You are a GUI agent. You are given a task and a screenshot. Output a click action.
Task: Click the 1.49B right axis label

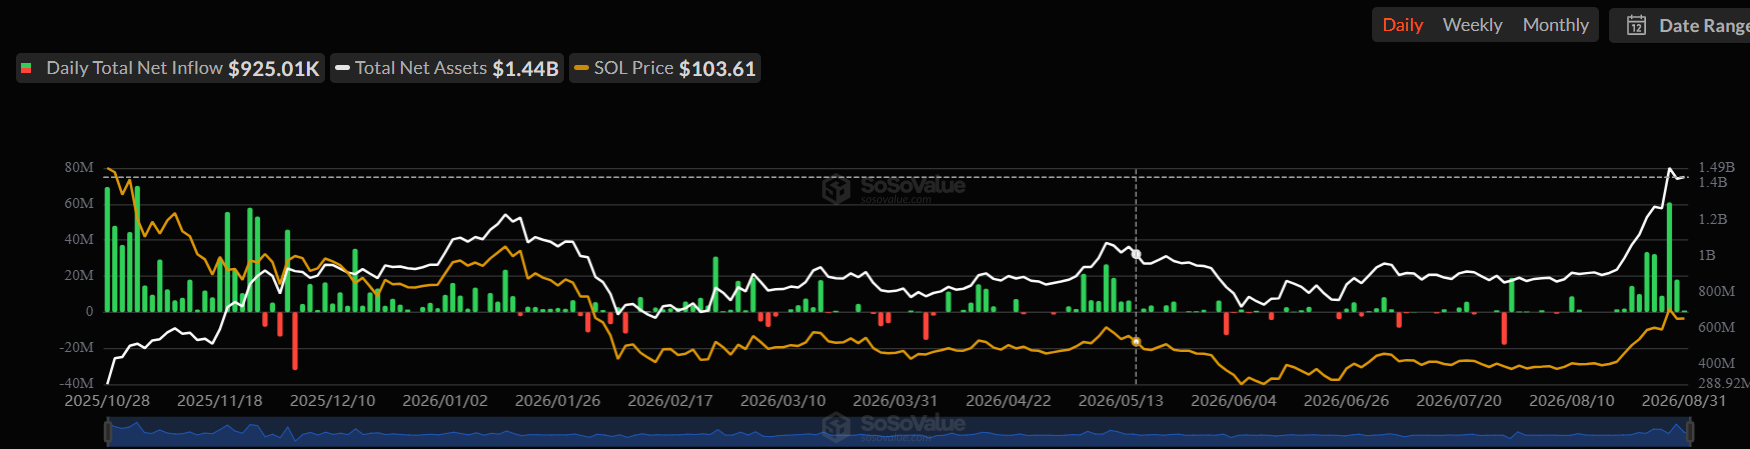coord(1716,167)
